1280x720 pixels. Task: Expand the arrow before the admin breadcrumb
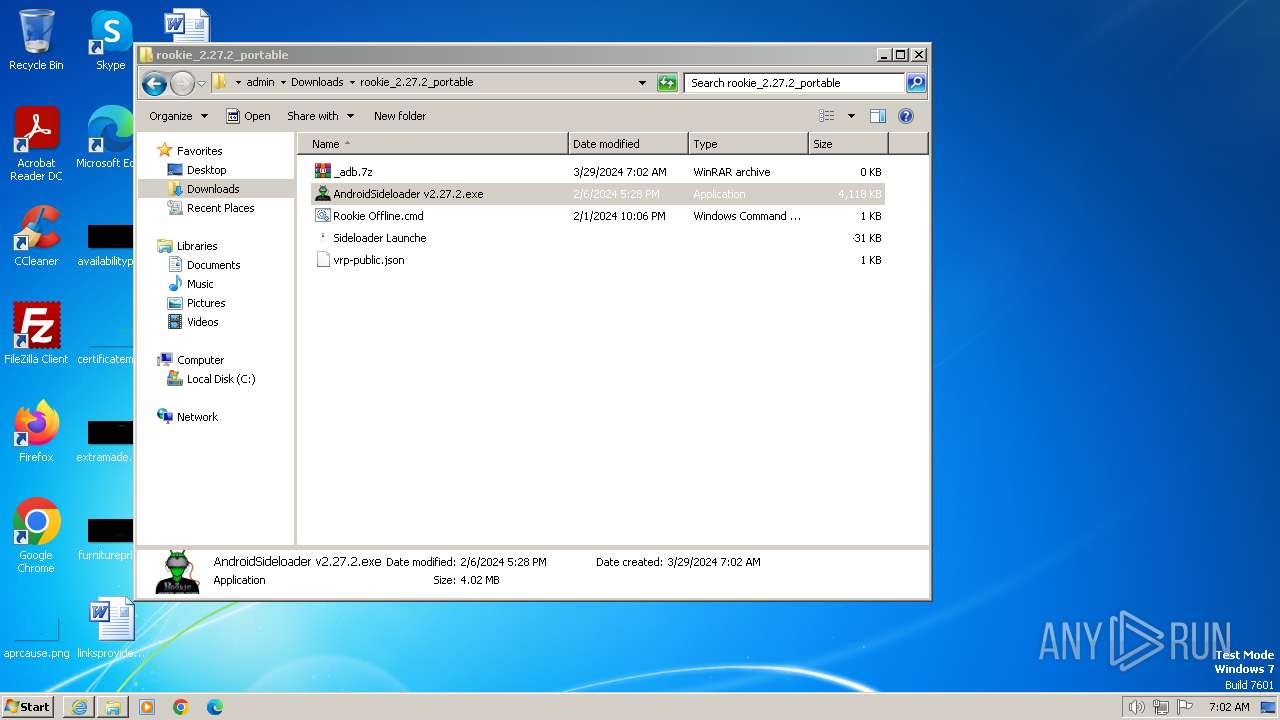pyautogui.click(x=238, y=83)
